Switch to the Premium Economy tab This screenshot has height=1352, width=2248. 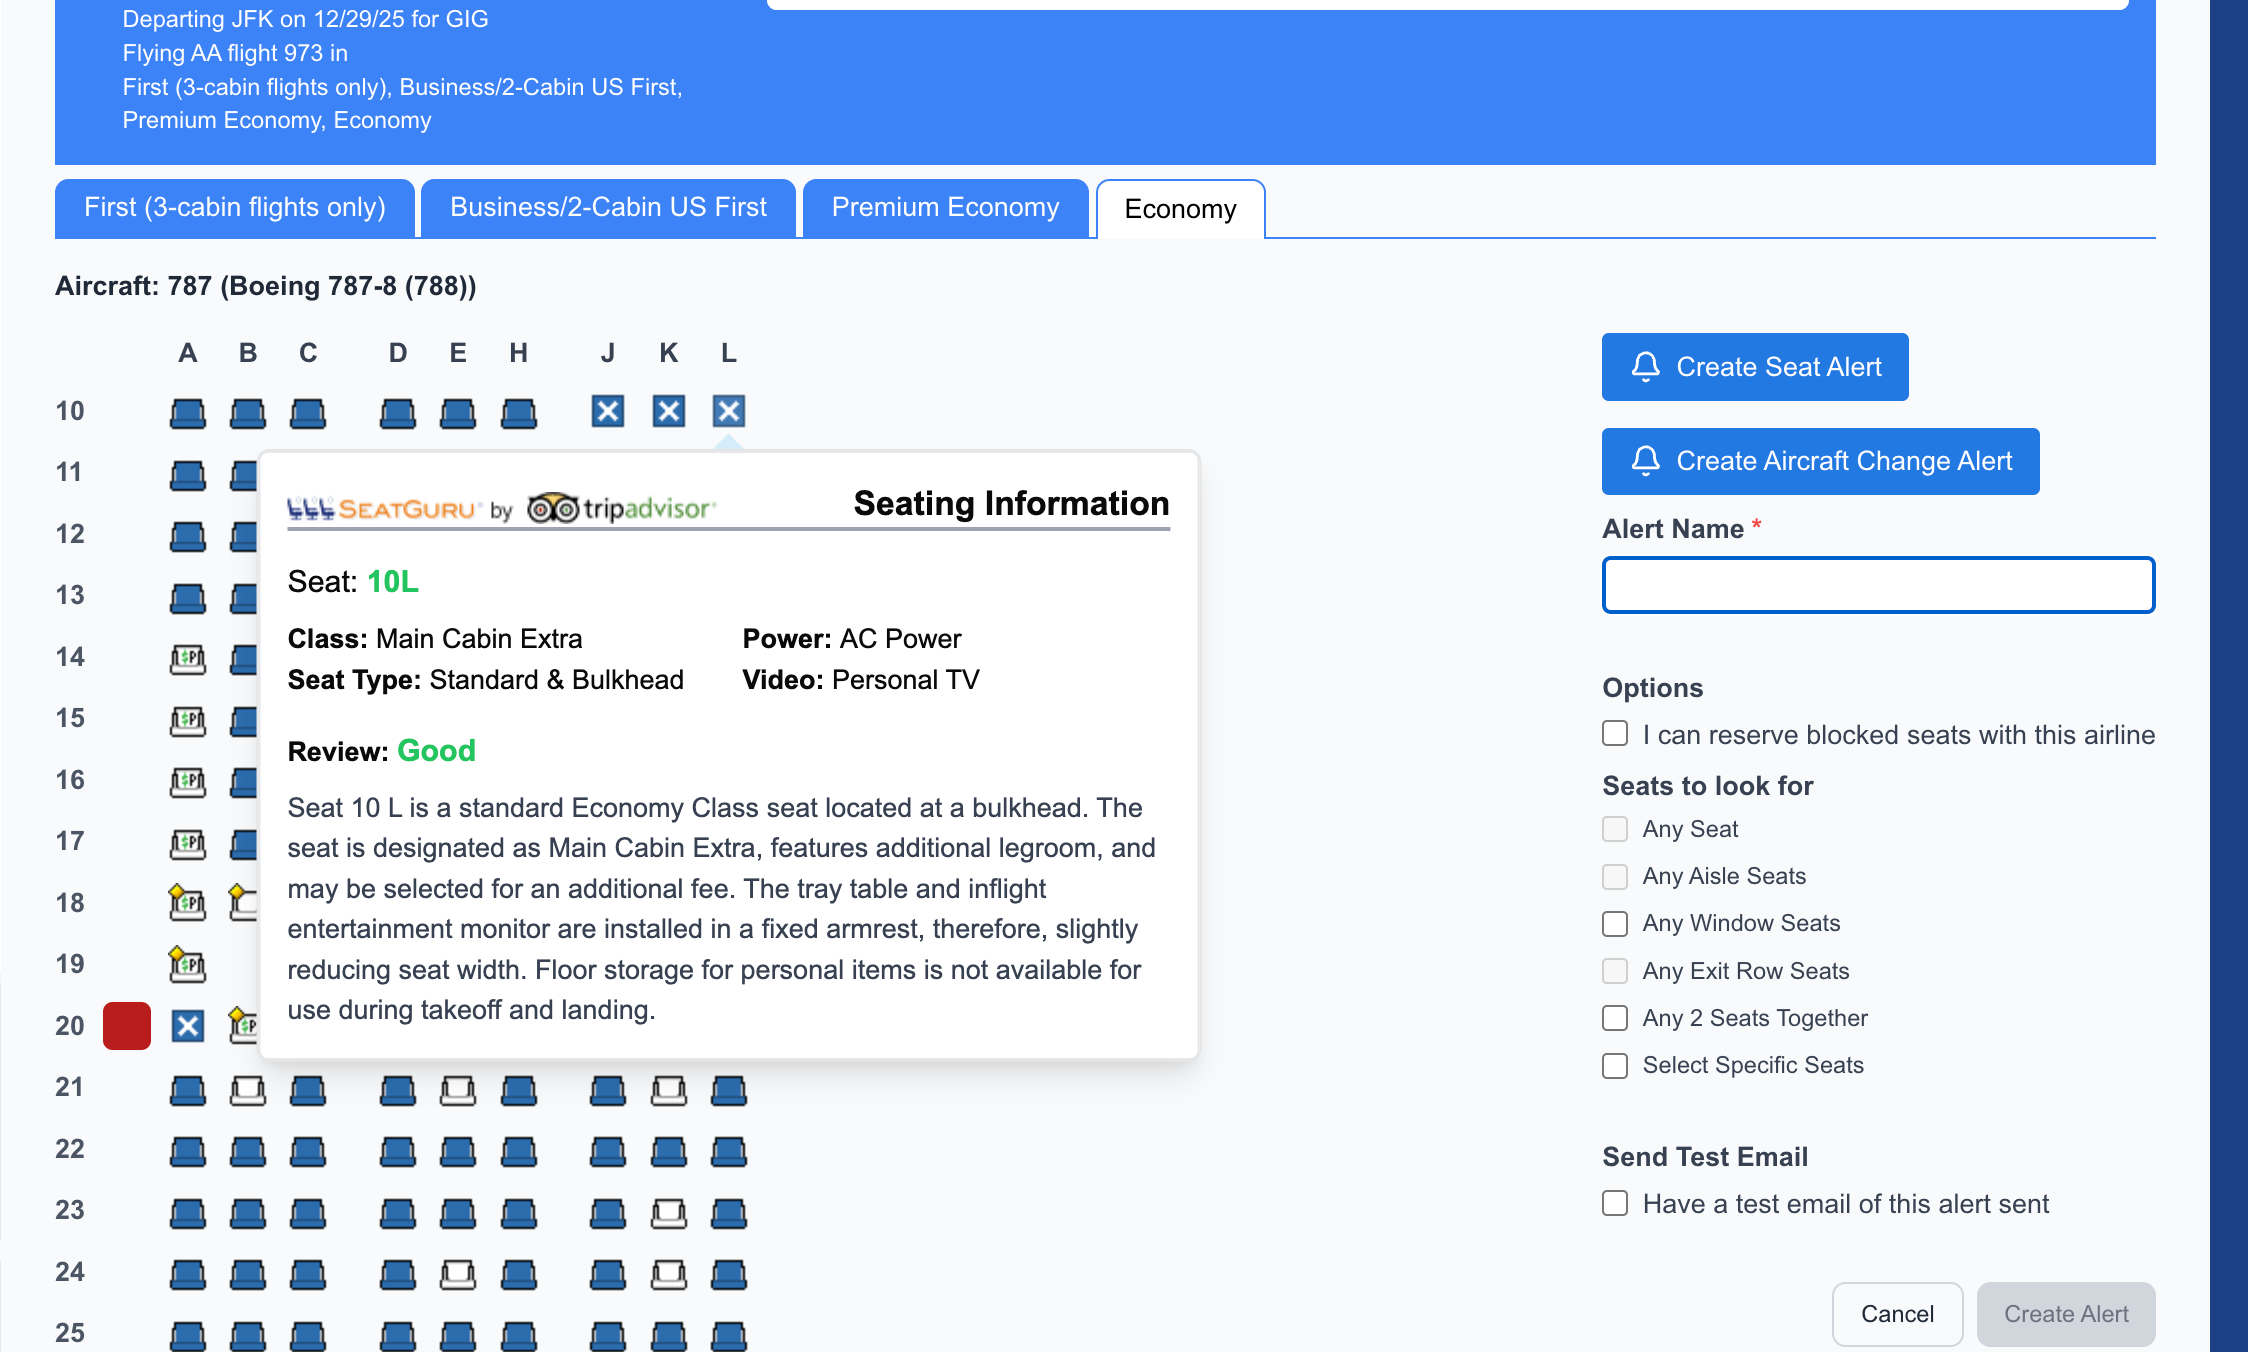tap(944, 207)
